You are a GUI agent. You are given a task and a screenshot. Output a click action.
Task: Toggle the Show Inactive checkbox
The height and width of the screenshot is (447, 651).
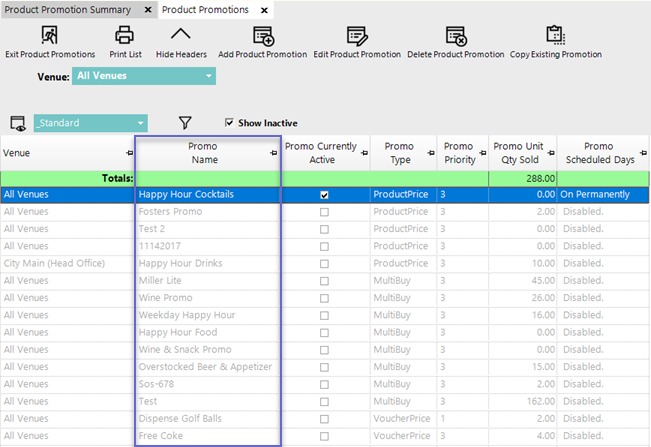pyautogui.click(x=230, y=123)
